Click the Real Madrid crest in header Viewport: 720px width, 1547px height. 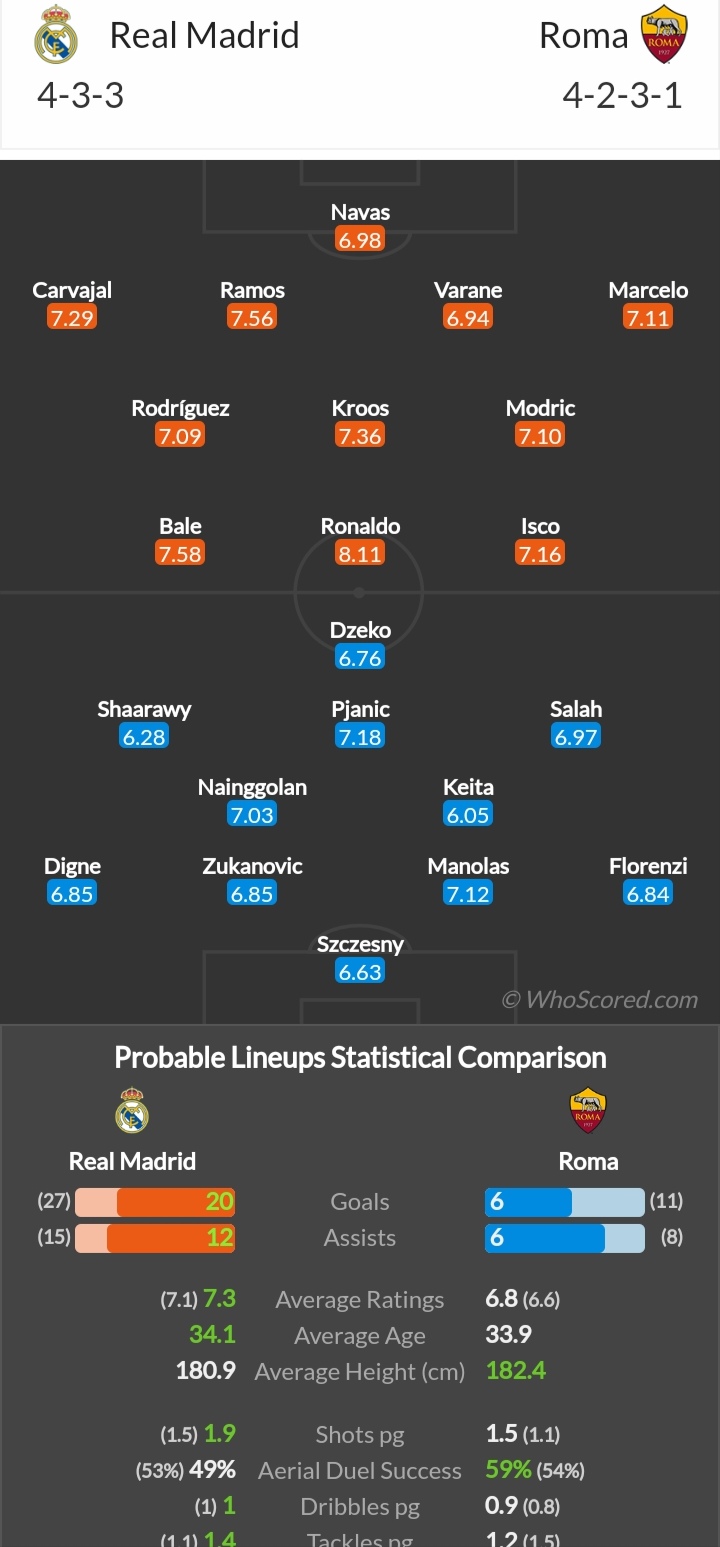56,34
